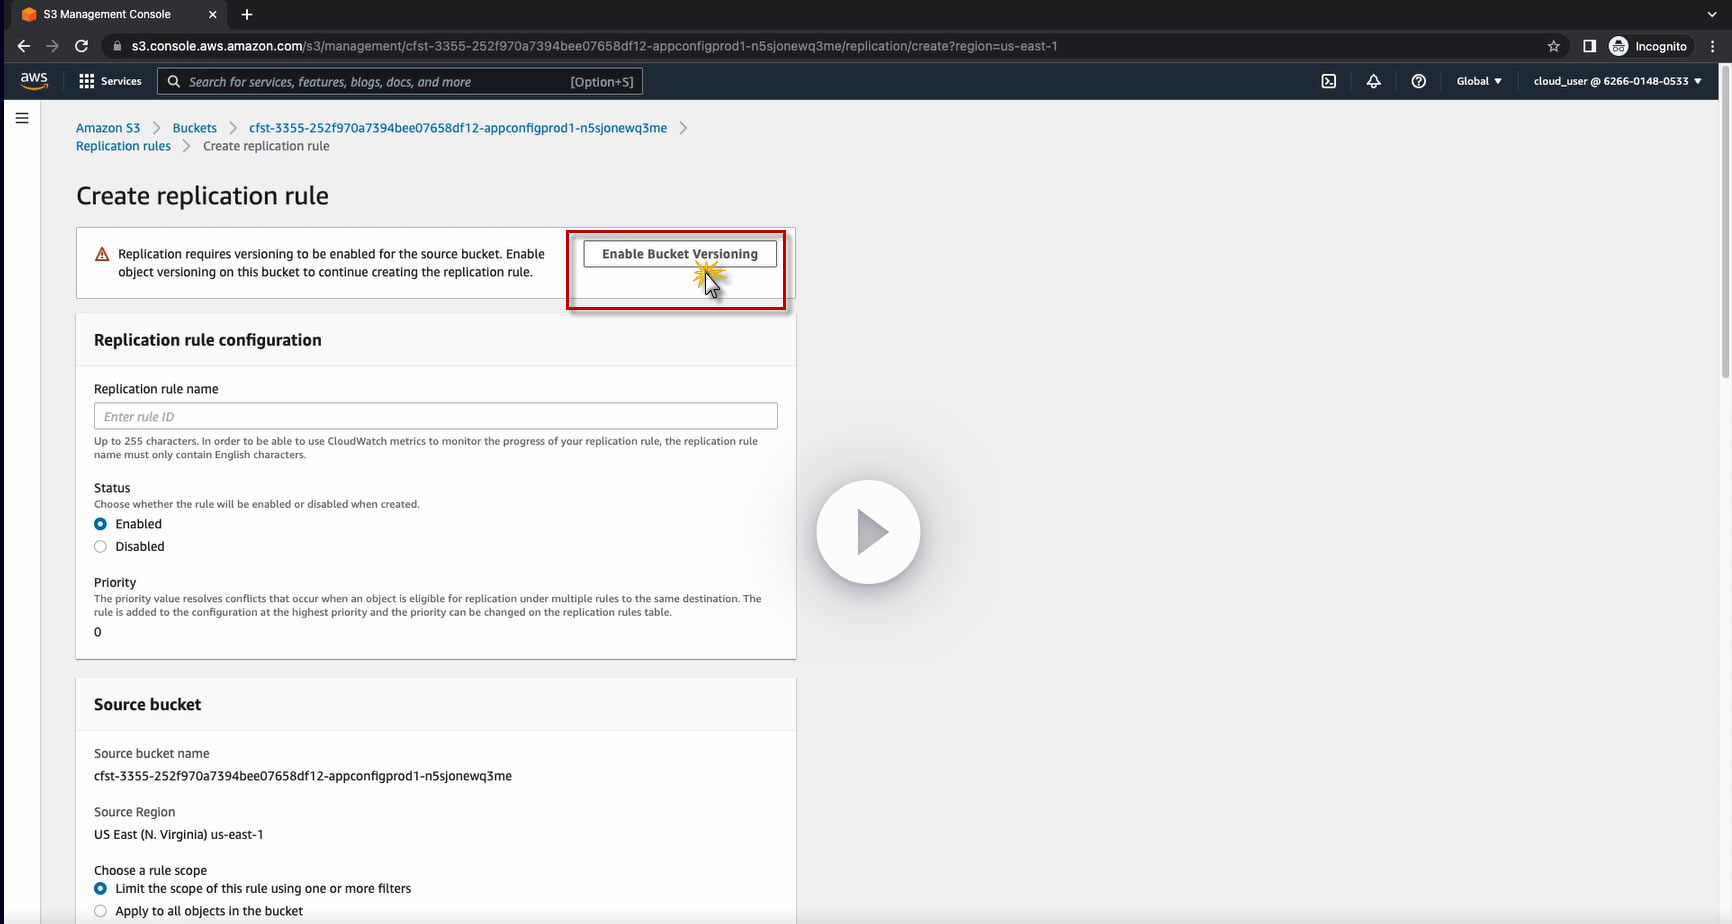This screenshot has width=1732, height=924.
Task: Click the 'US East (N. Virginia) us-east-1' text
Action: point(179,835)
